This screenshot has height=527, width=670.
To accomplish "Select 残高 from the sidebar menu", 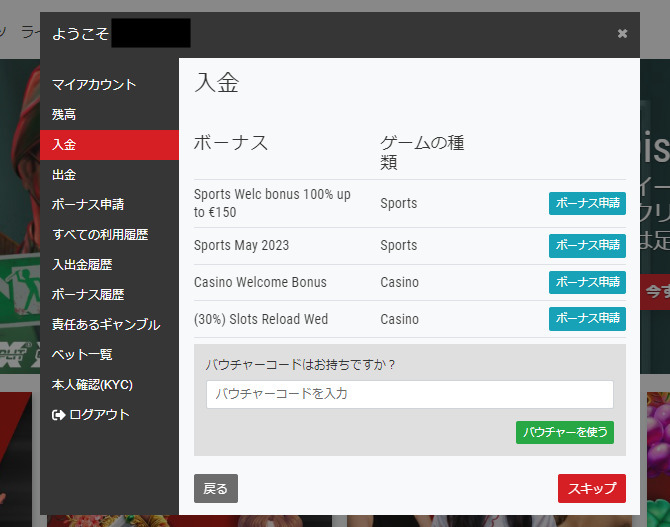I will click(64, 115).
